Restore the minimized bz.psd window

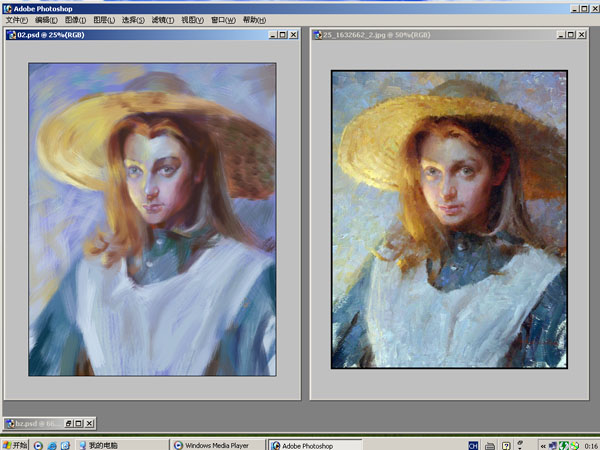68,423
